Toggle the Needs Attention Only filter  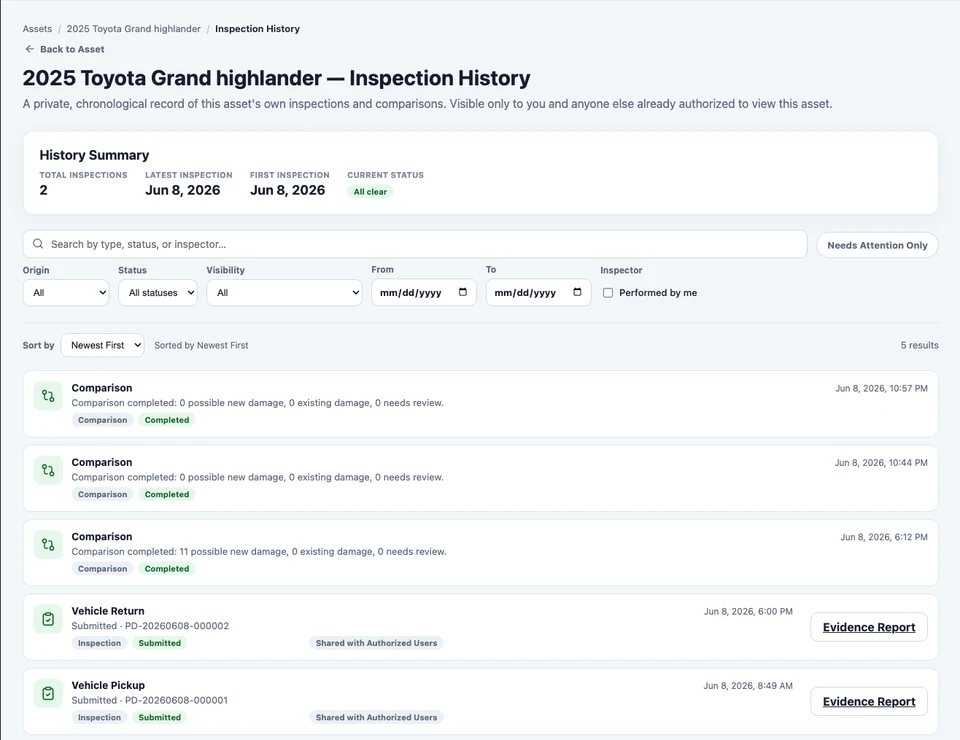tap(877, 245)
